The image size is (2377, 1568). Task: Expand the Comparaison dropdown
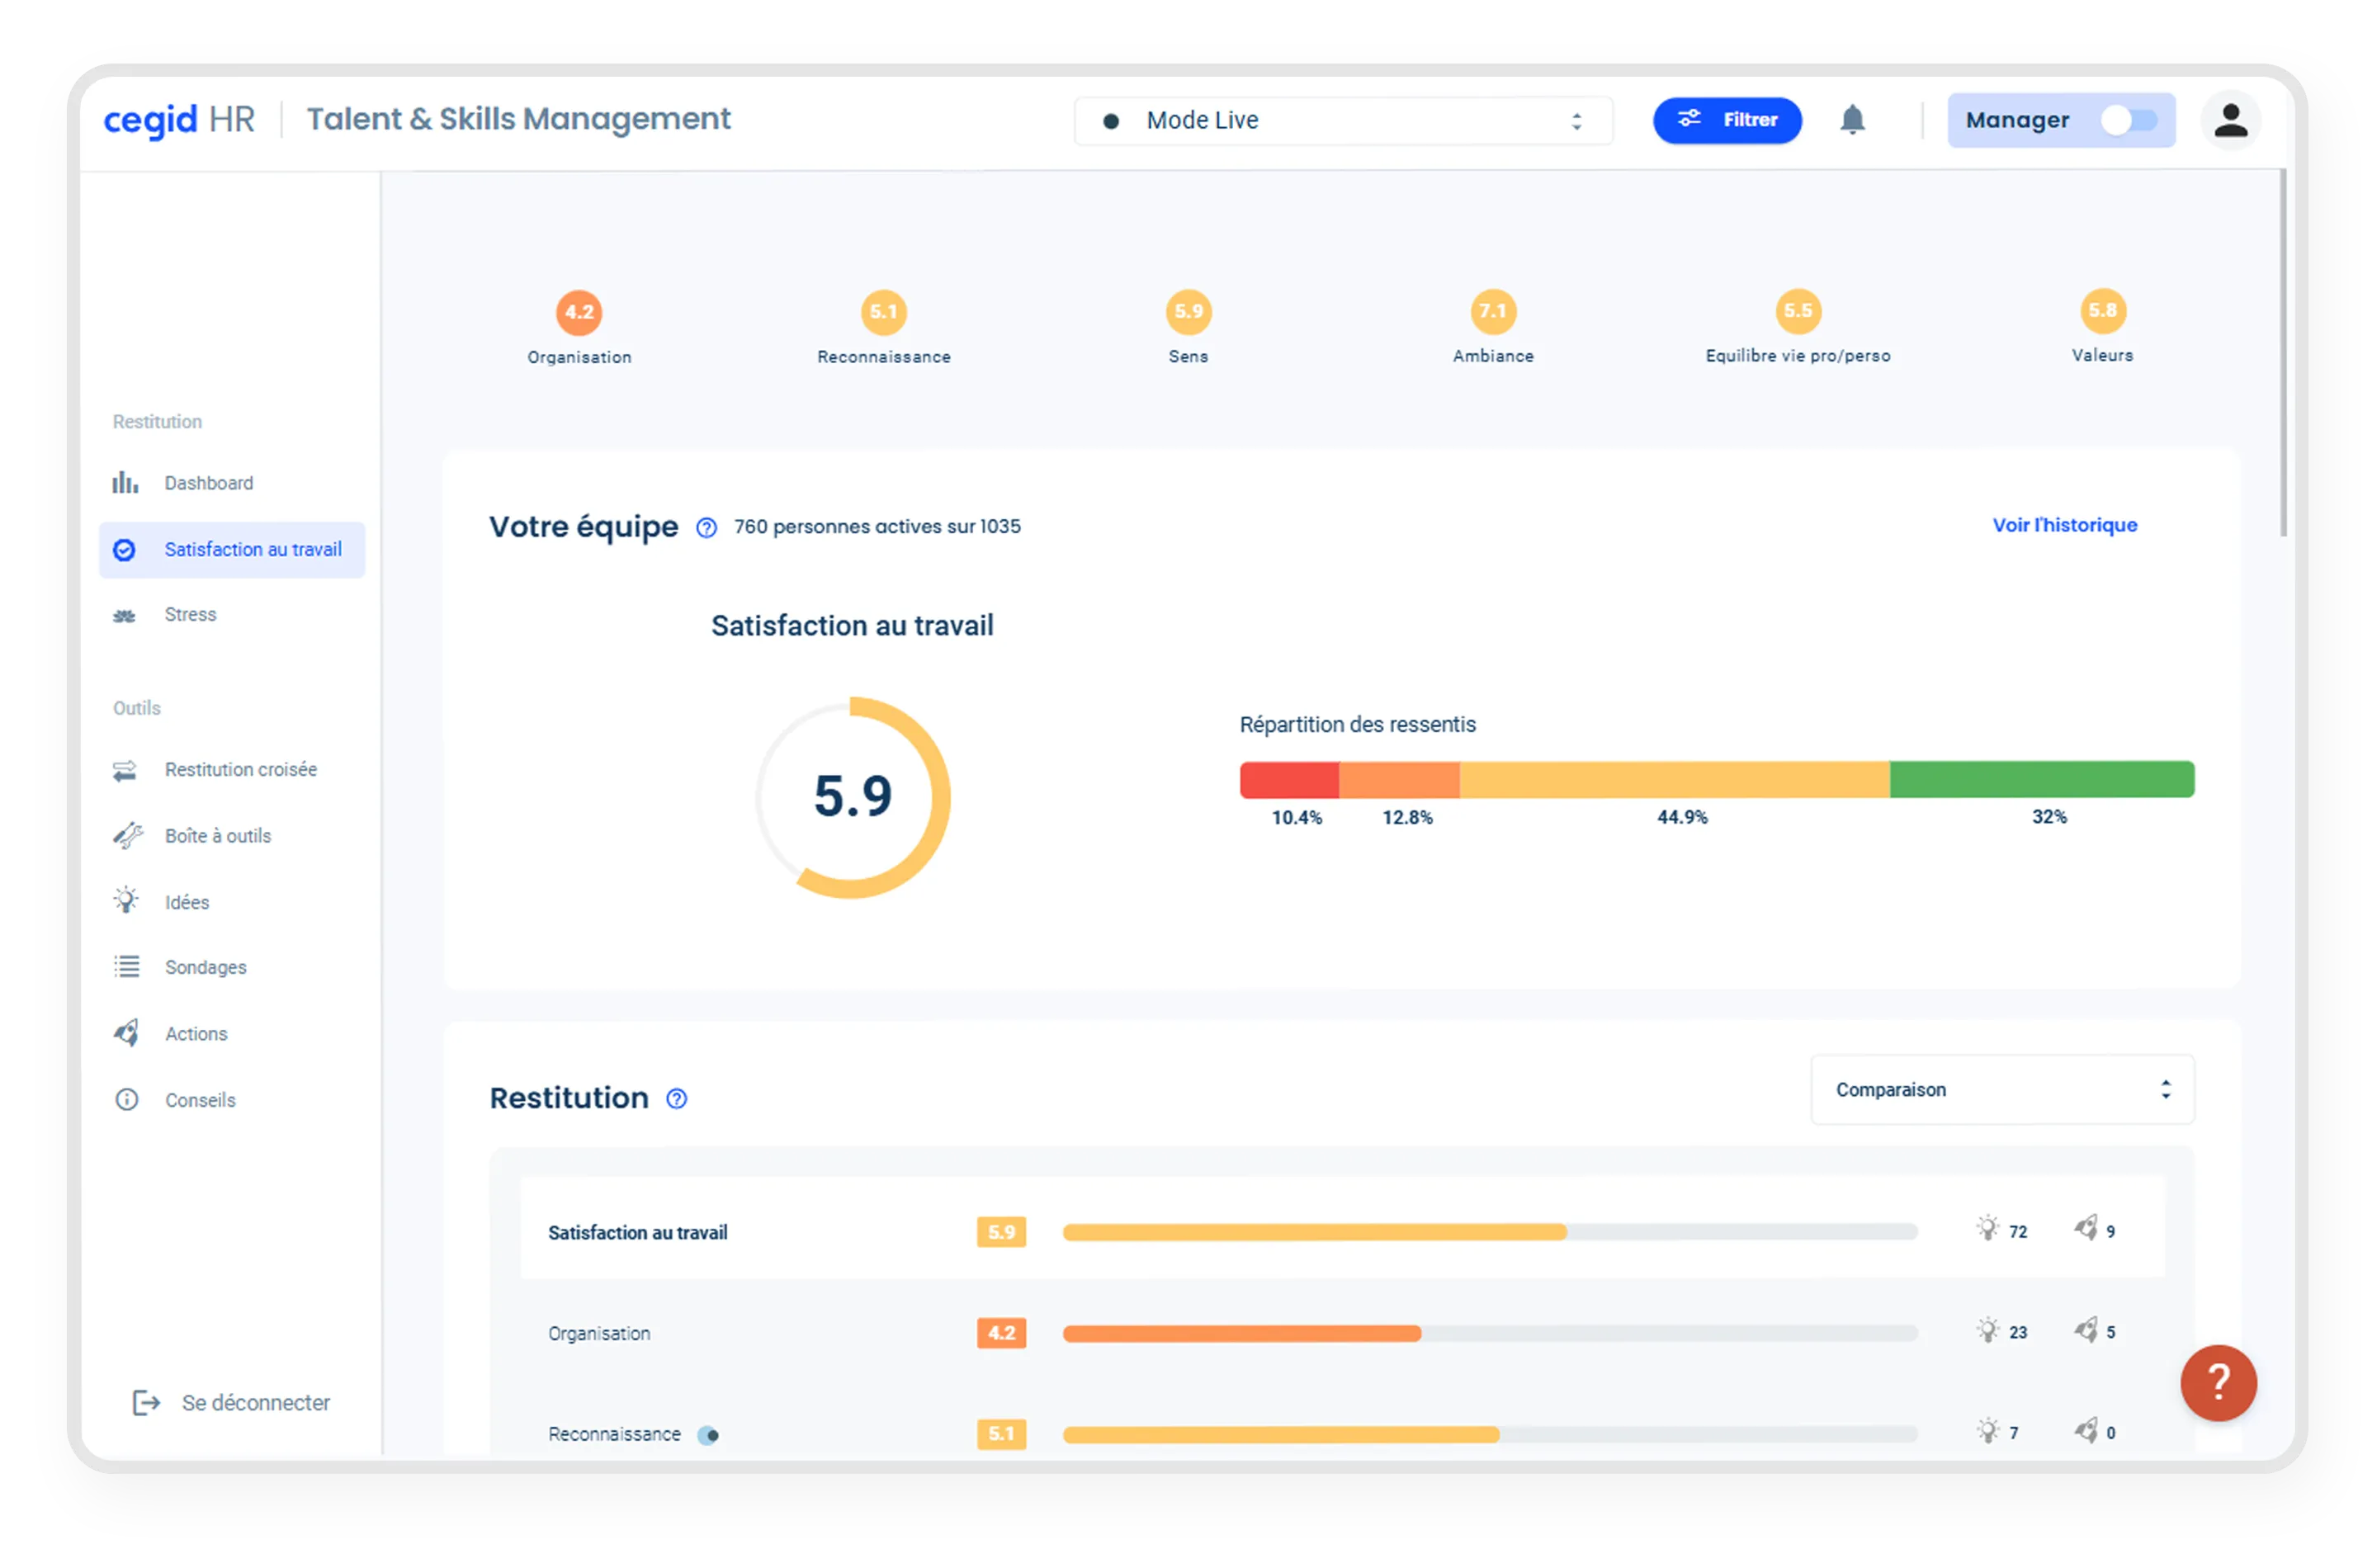pyautogui.click(x=2001, y=1089)
